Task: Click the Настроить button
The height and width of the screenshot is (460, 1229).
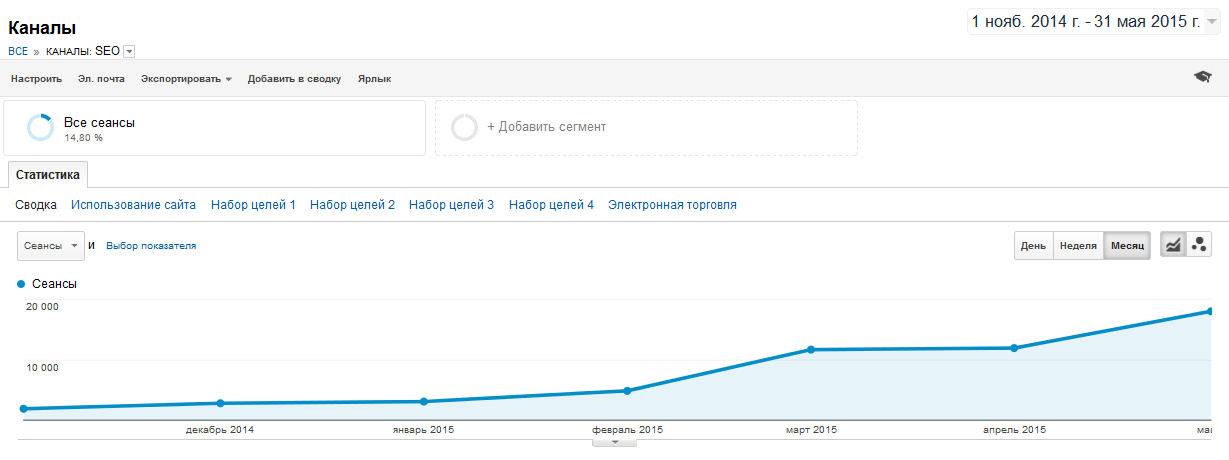Action: 36,78
